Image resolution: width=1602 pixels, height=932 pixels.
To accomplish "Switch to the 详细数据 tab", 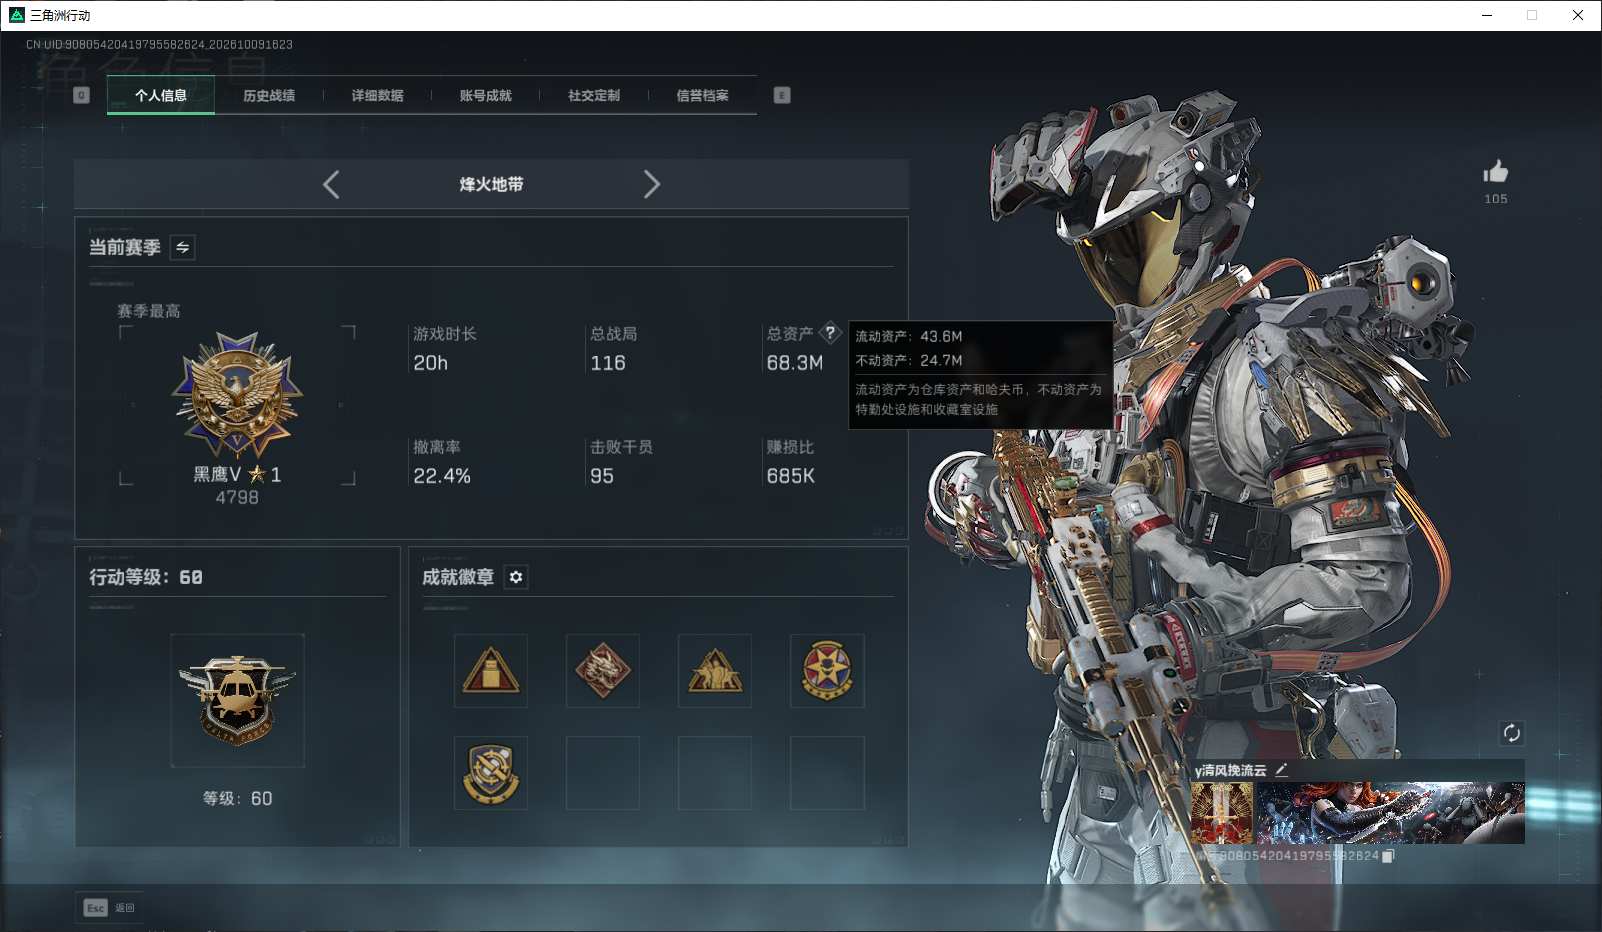I will pyautogui.click(x=377, y=95).
